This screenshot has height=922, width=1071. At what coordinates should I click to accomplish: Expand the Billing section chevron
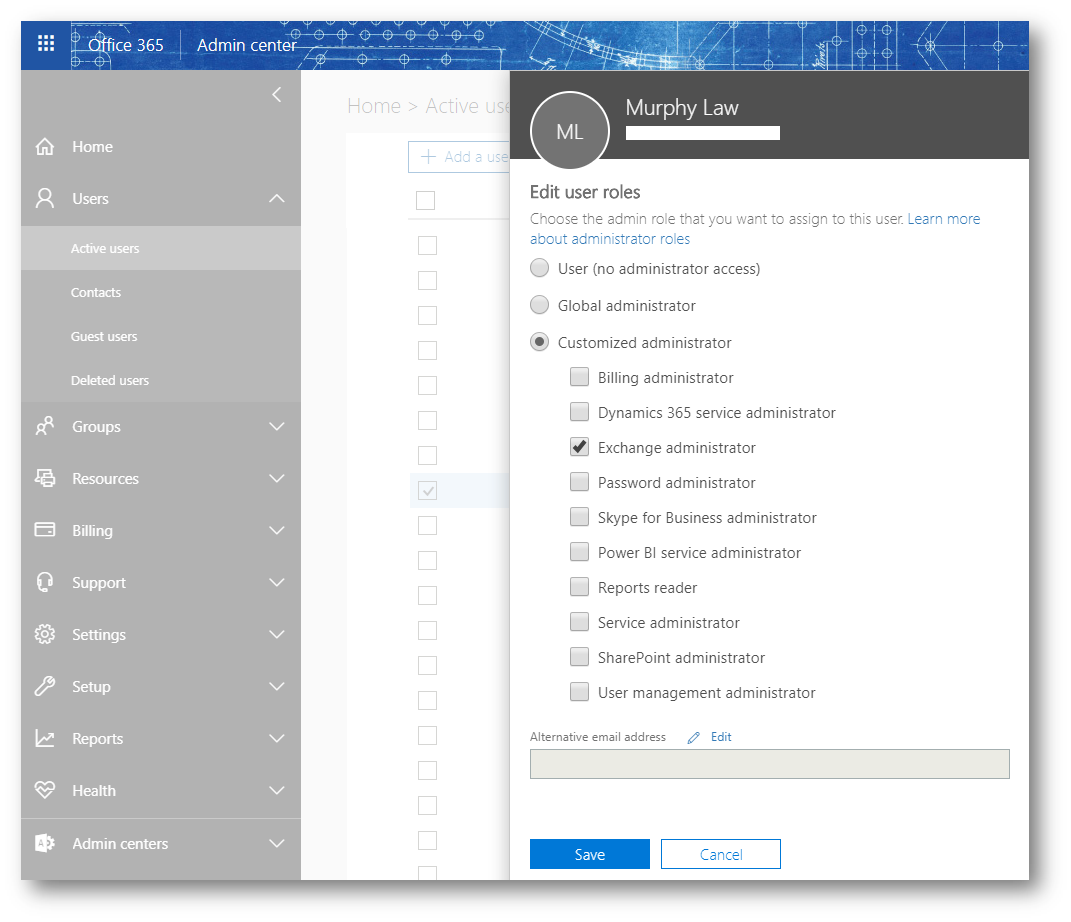tap(277, 531)
